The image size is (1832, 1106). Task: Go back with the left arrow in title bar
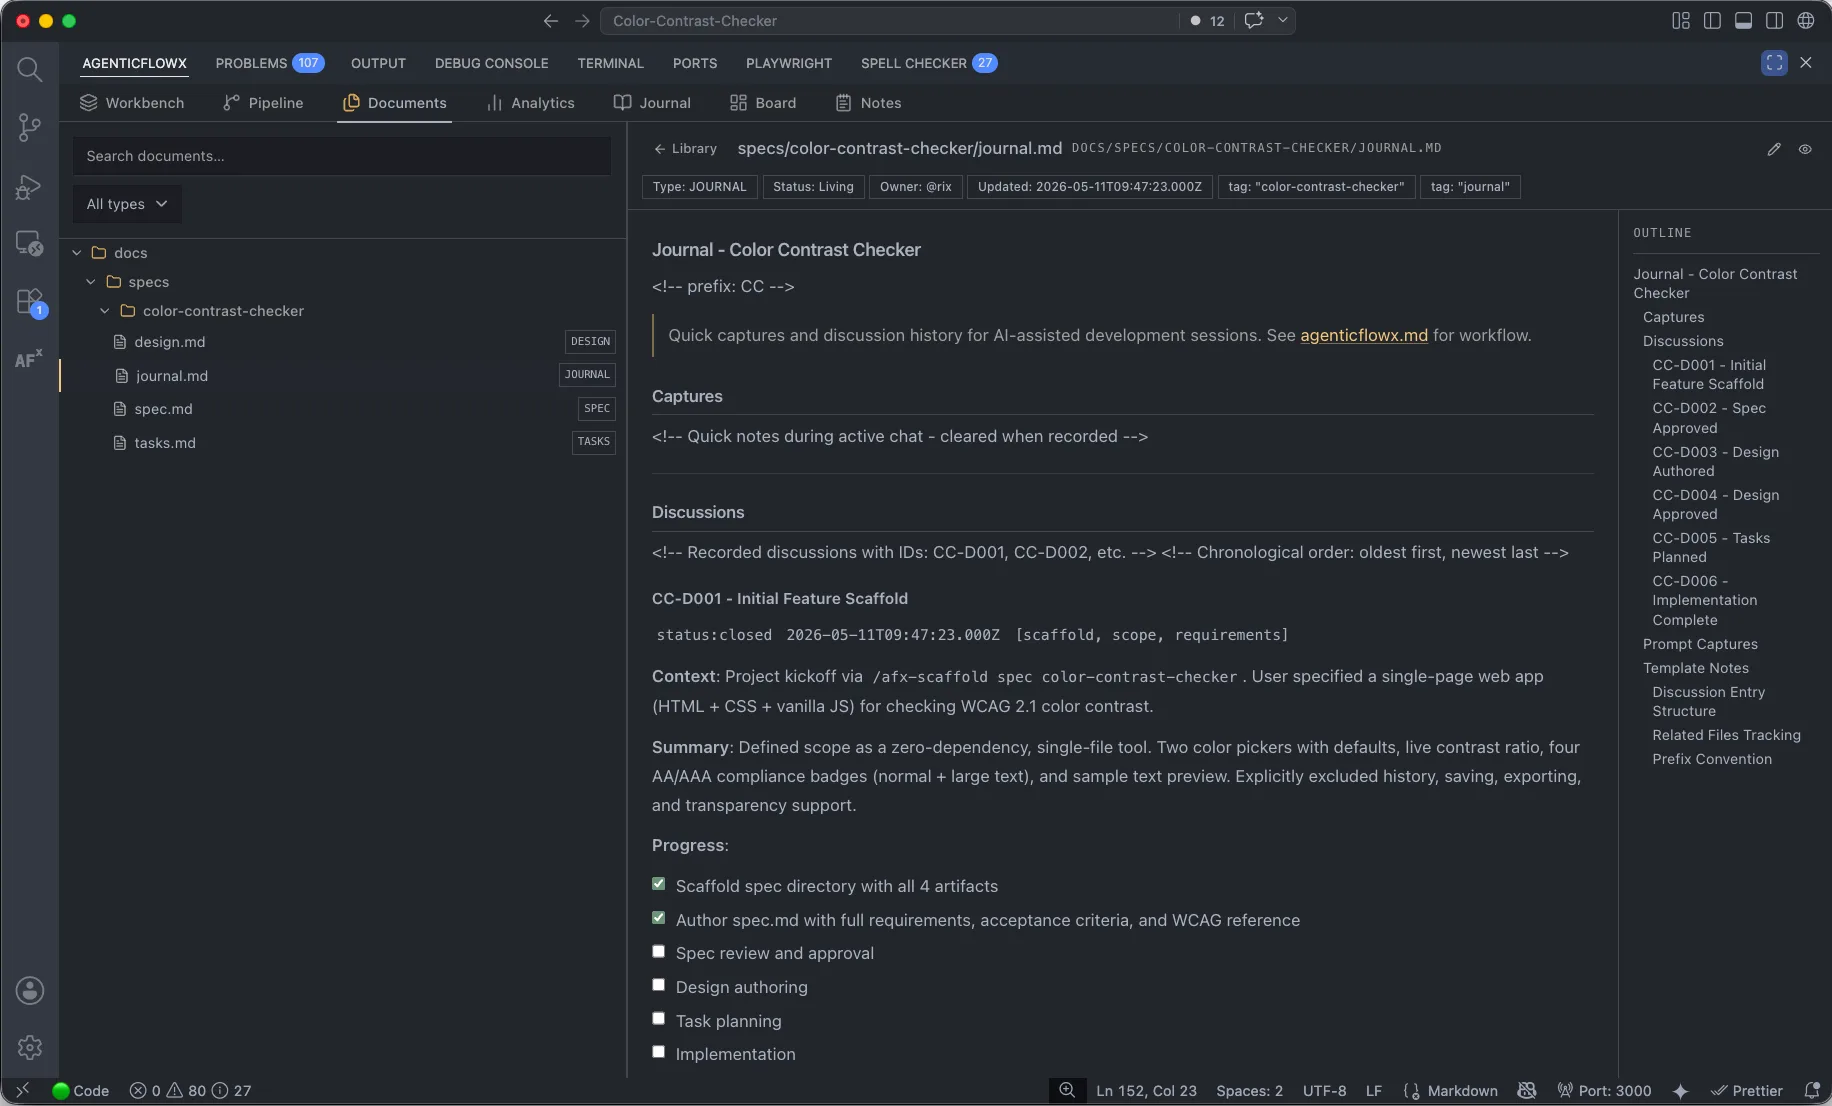(x=551, y=21)
